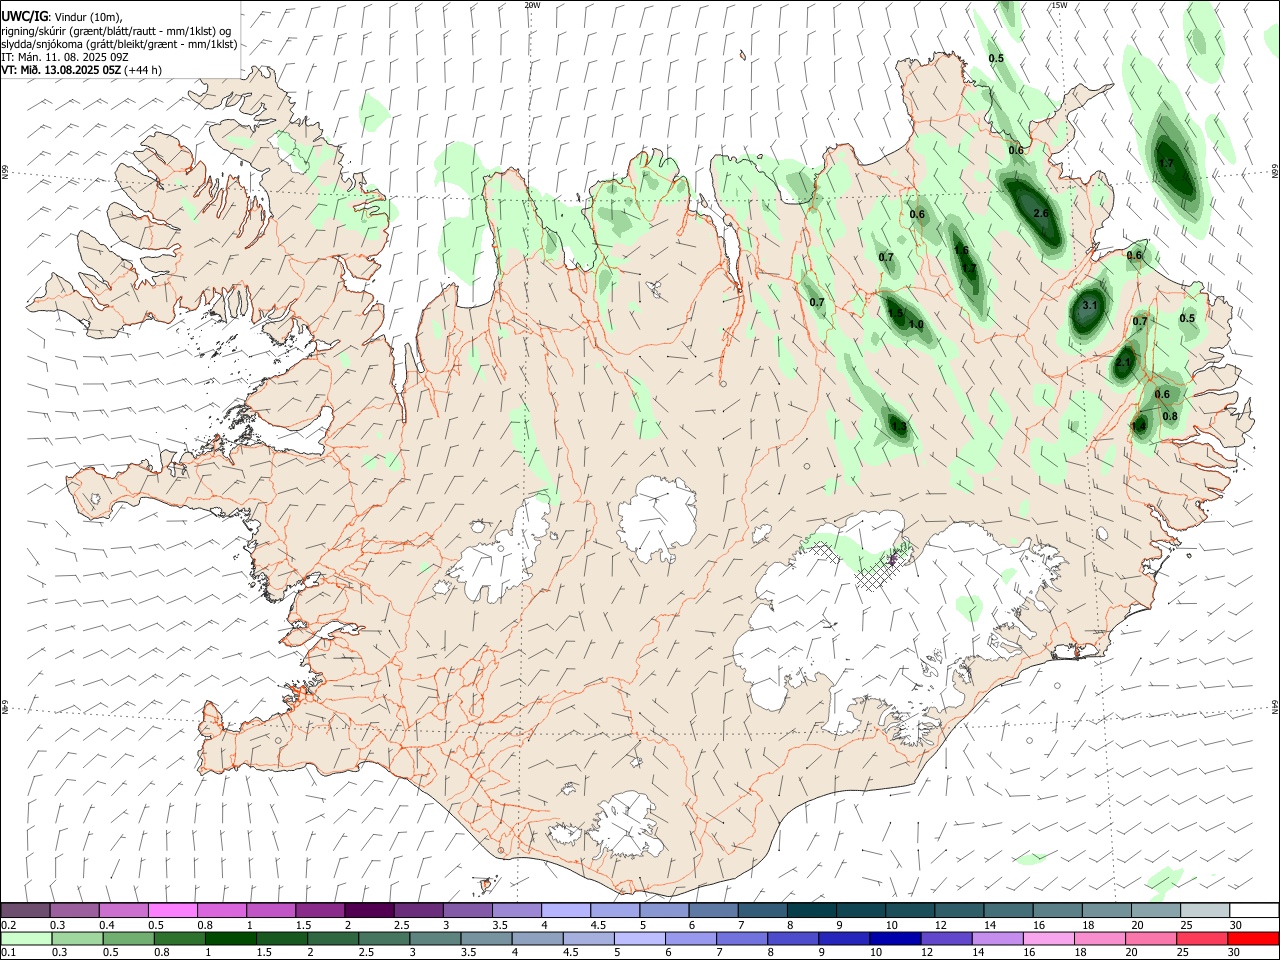This screenshot has height=960, width=1280.
Task: Click the dark navy blue swatch labeled 10 in rain legend
Action: (895, 938)
